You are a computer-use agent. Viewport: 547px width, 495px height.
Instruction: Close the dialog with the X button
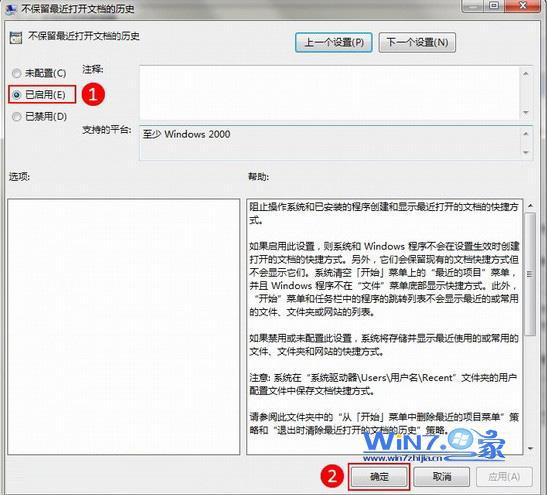pyautogui.click(x=523, y=6)
